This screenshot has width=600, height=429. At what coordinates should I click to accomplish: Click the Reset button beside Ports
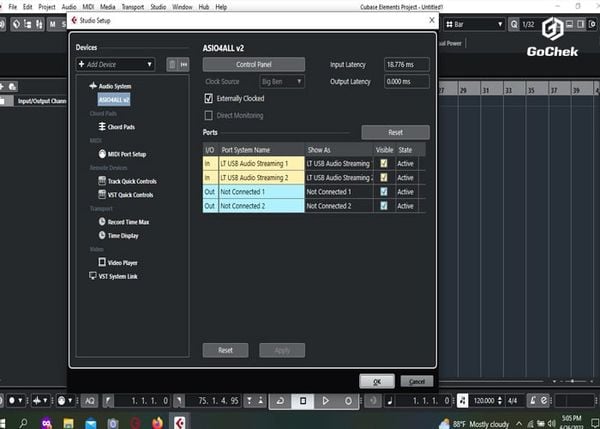click(395, 132)
